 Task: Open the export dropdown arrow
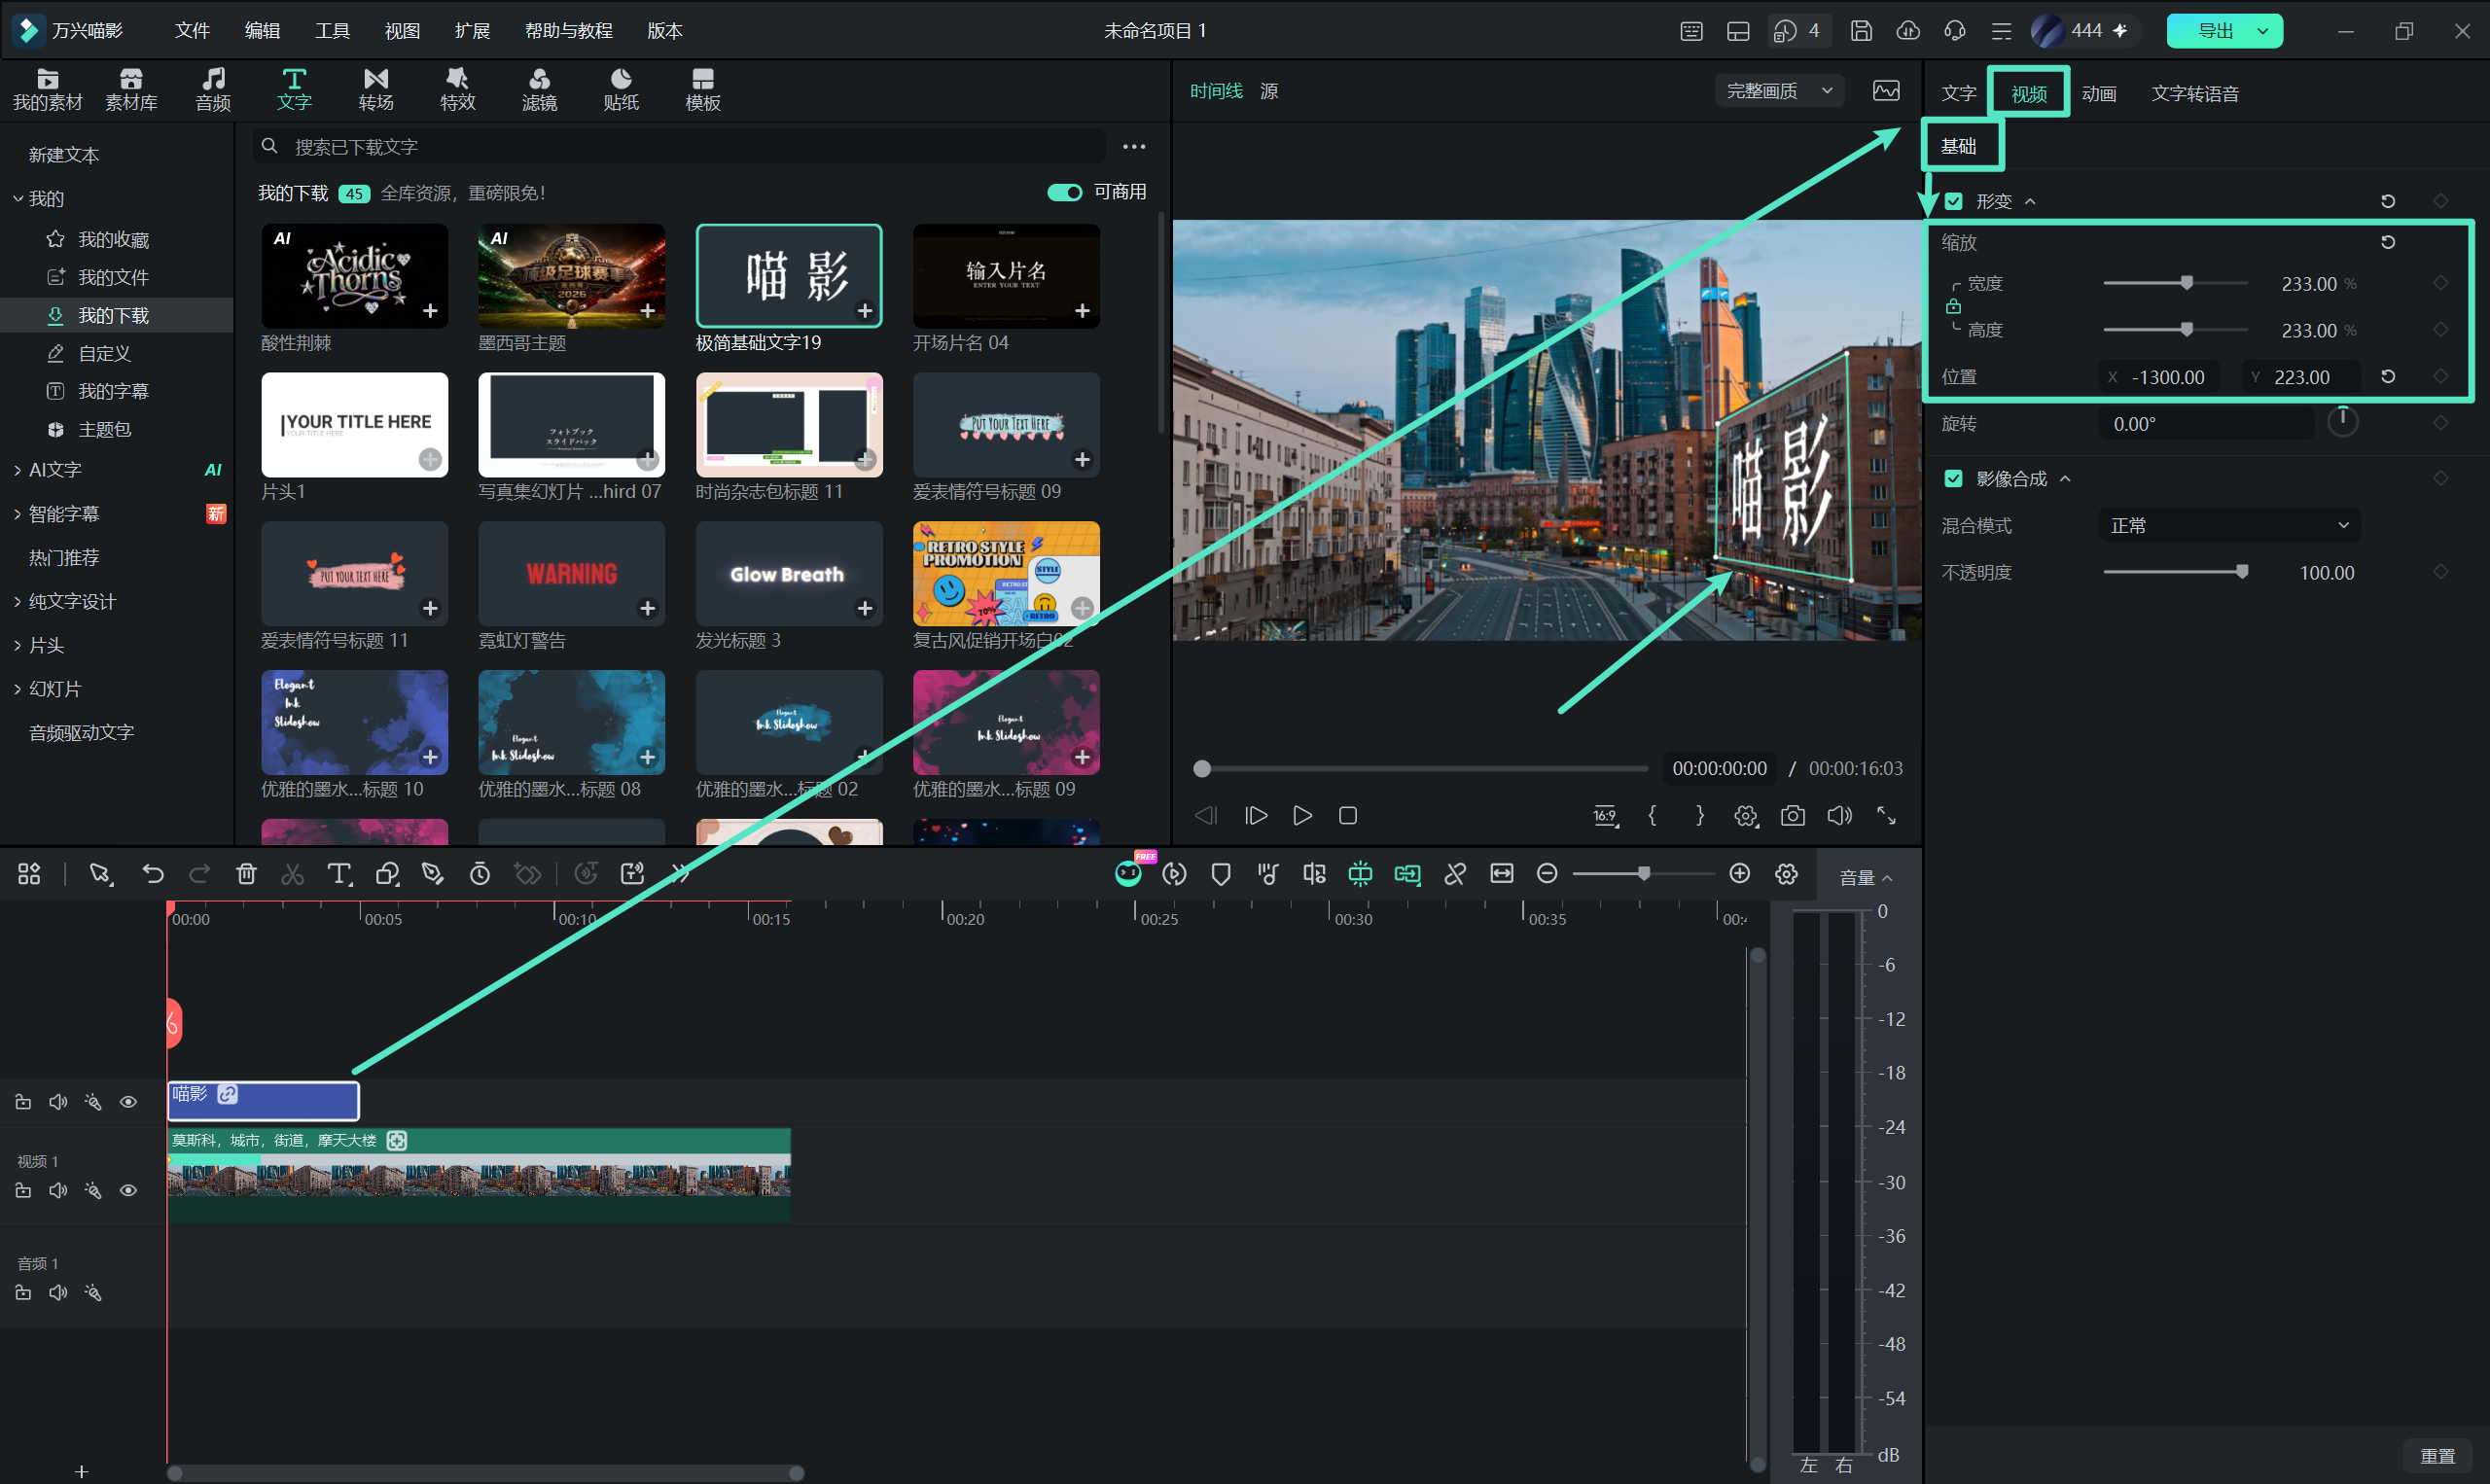2262,31
